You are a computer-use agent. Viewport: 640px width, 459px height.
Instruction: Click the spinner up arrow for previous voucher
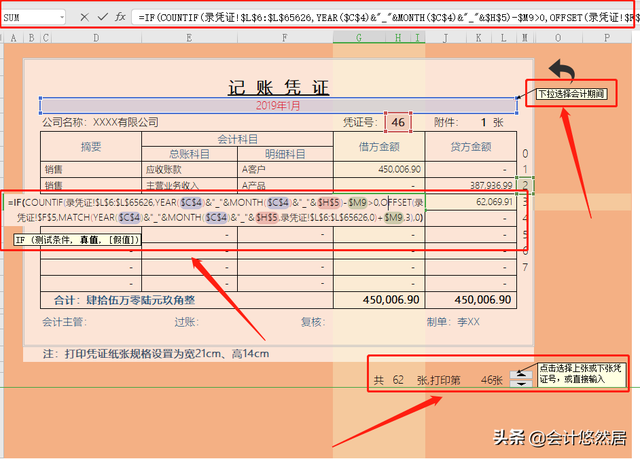(x=521, y=374)
